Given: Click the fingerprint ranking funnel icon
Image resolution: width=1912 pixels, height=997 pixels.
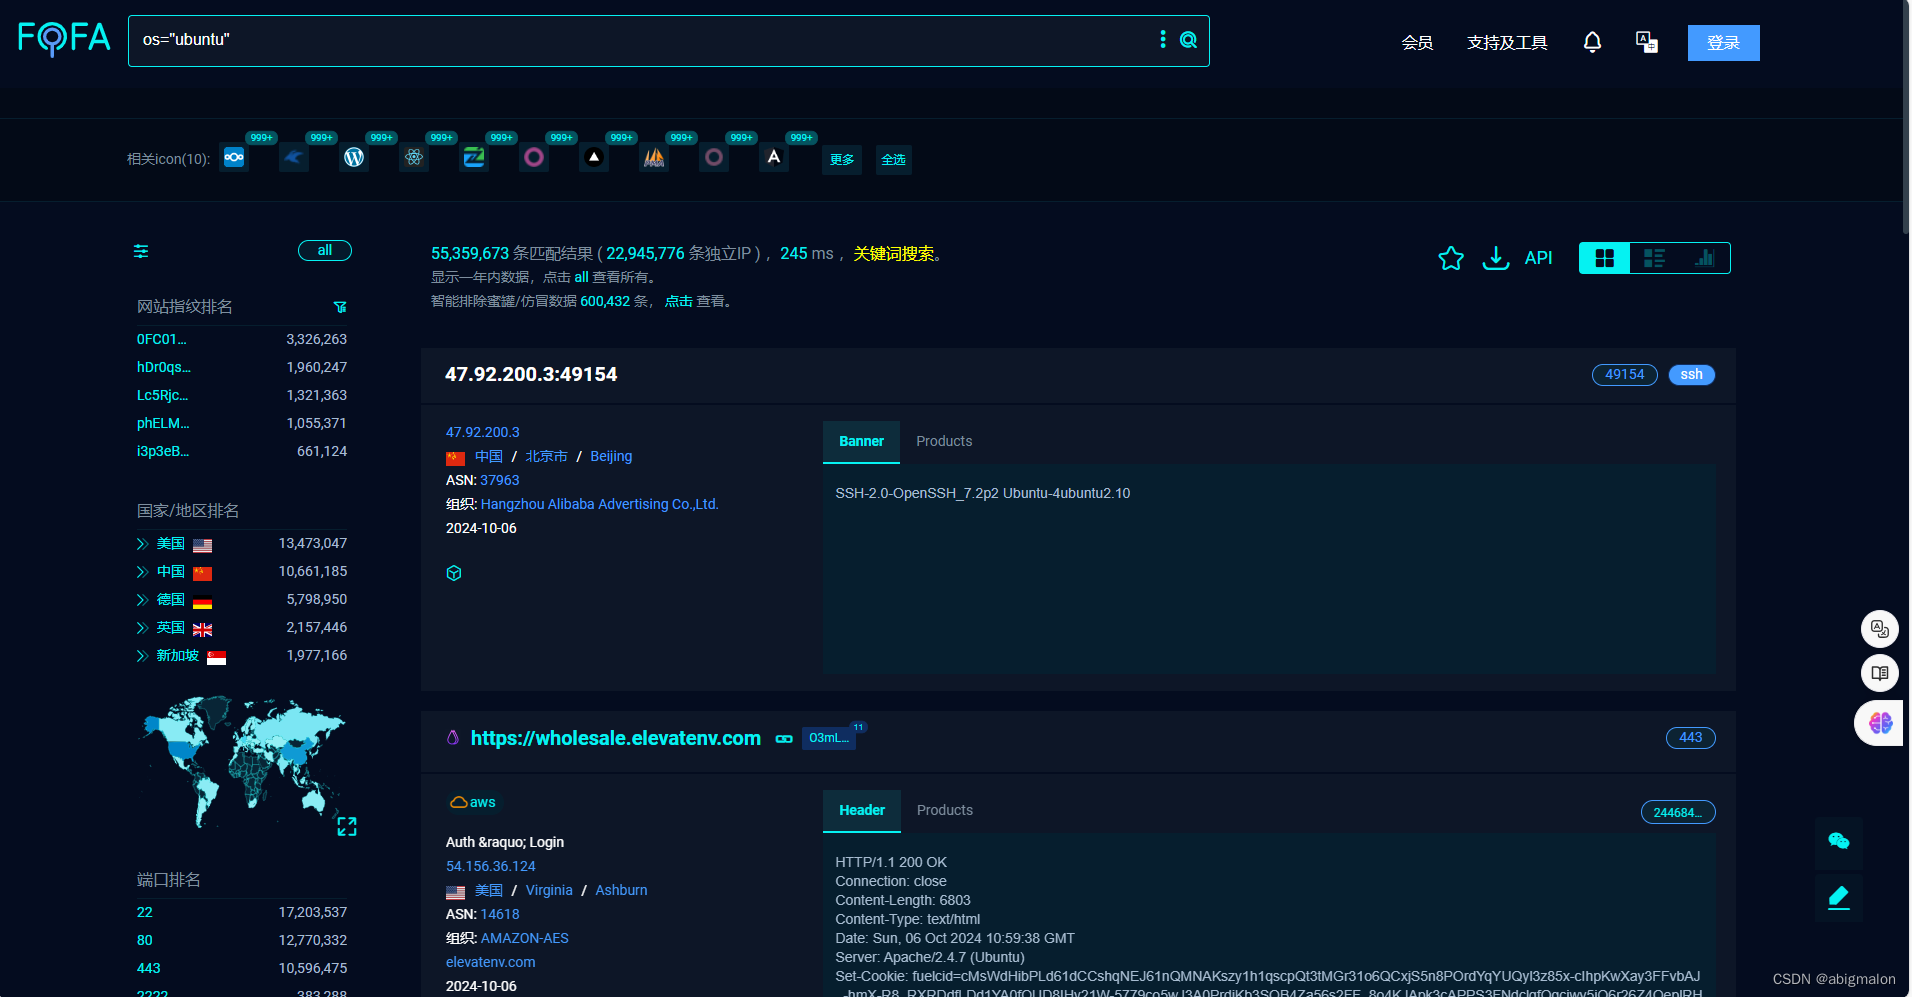Looking at the screenshot, I should [x=340, y=307].
